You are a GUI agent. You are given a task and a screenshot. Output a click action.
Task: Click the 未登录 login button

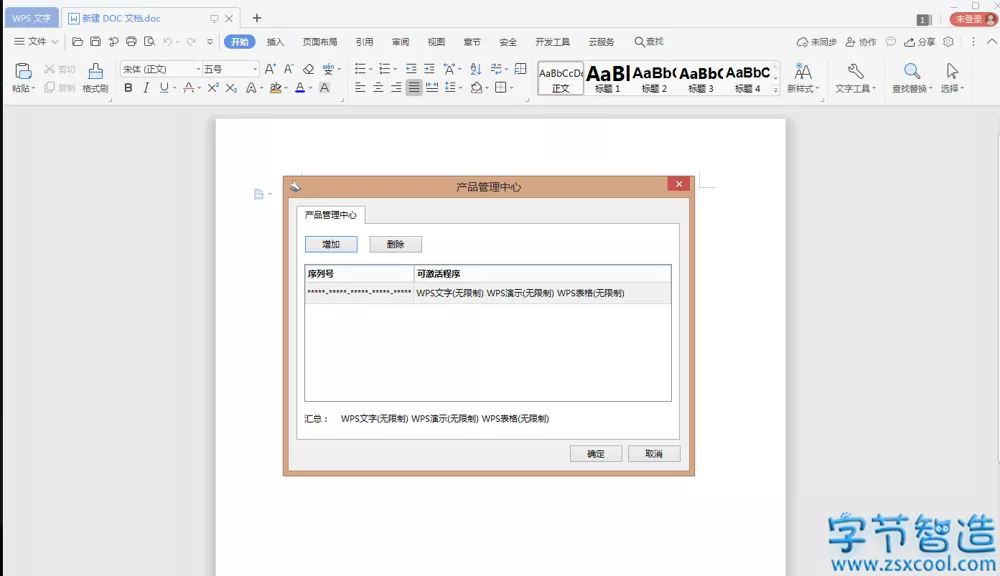tap(973, 19)
